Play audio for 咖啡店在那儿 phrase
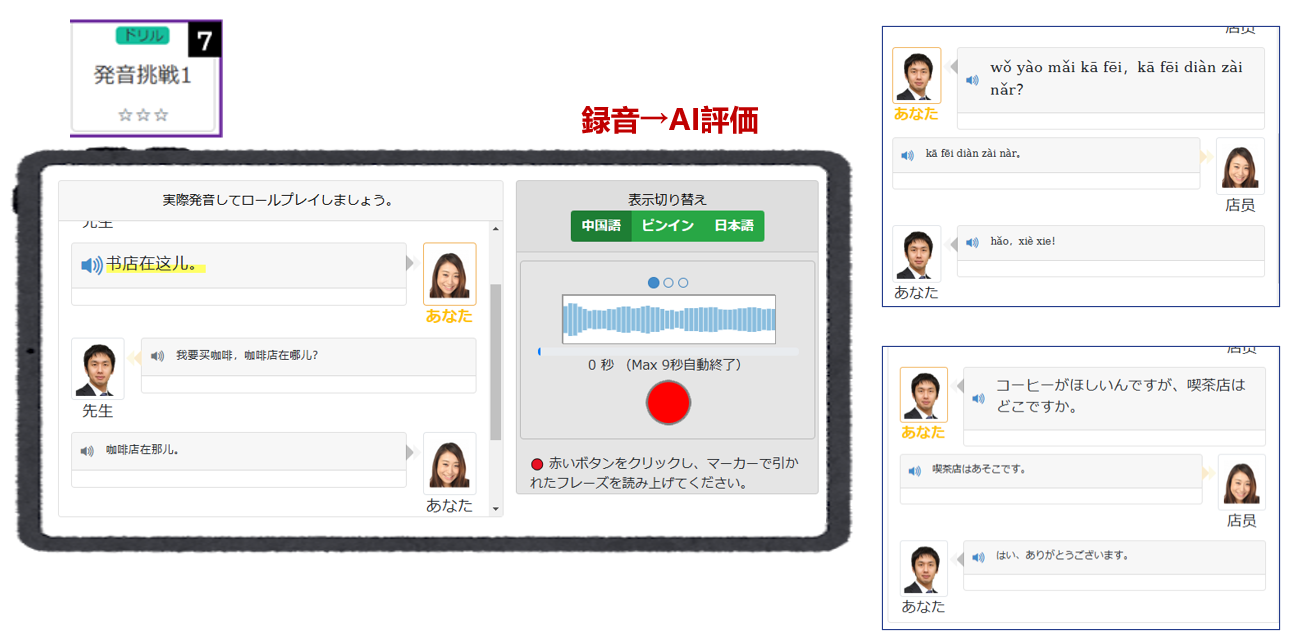 point(88,451)
